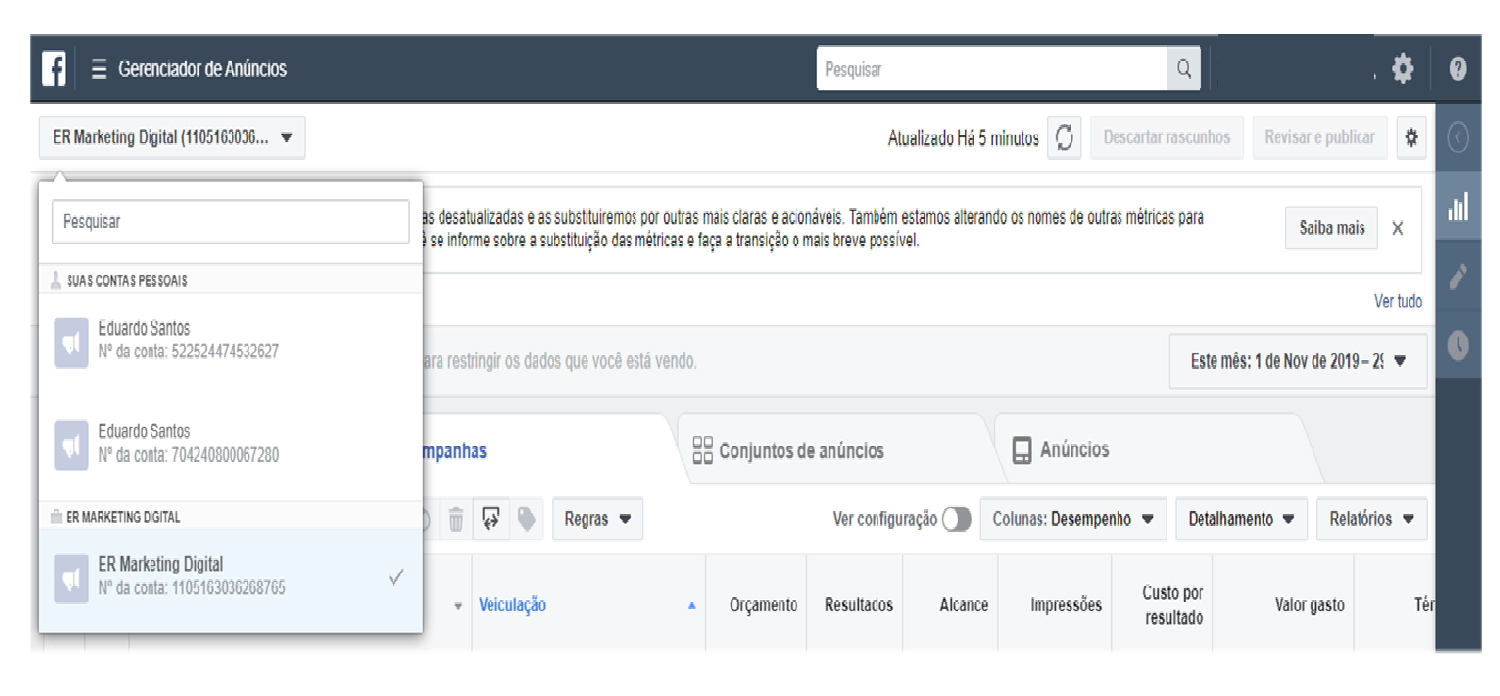This screenshot has width=1500, height=696.
Task: Click the magnifier search icon in top bar
Action: pyautogui.click(x=1183, y=69)
